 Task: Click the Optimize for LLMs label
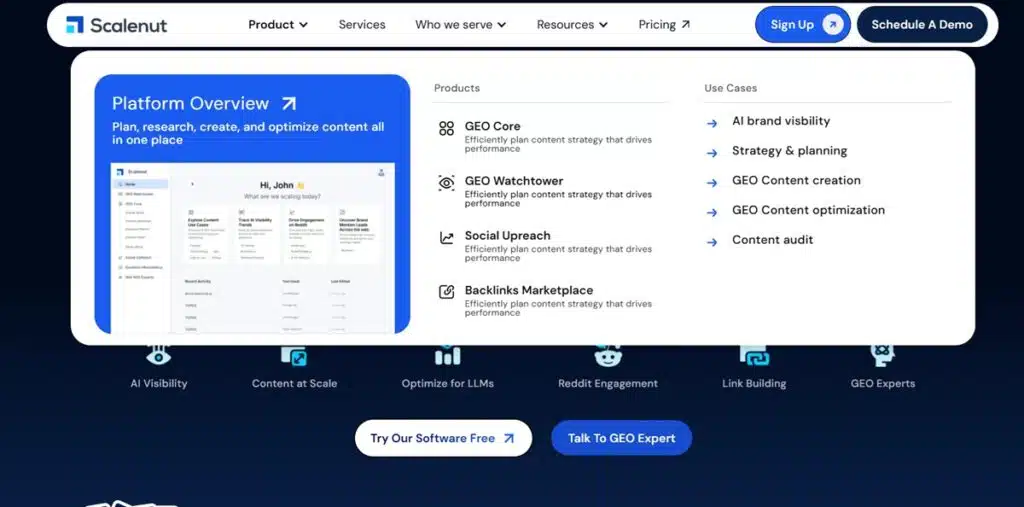point(448,384)
